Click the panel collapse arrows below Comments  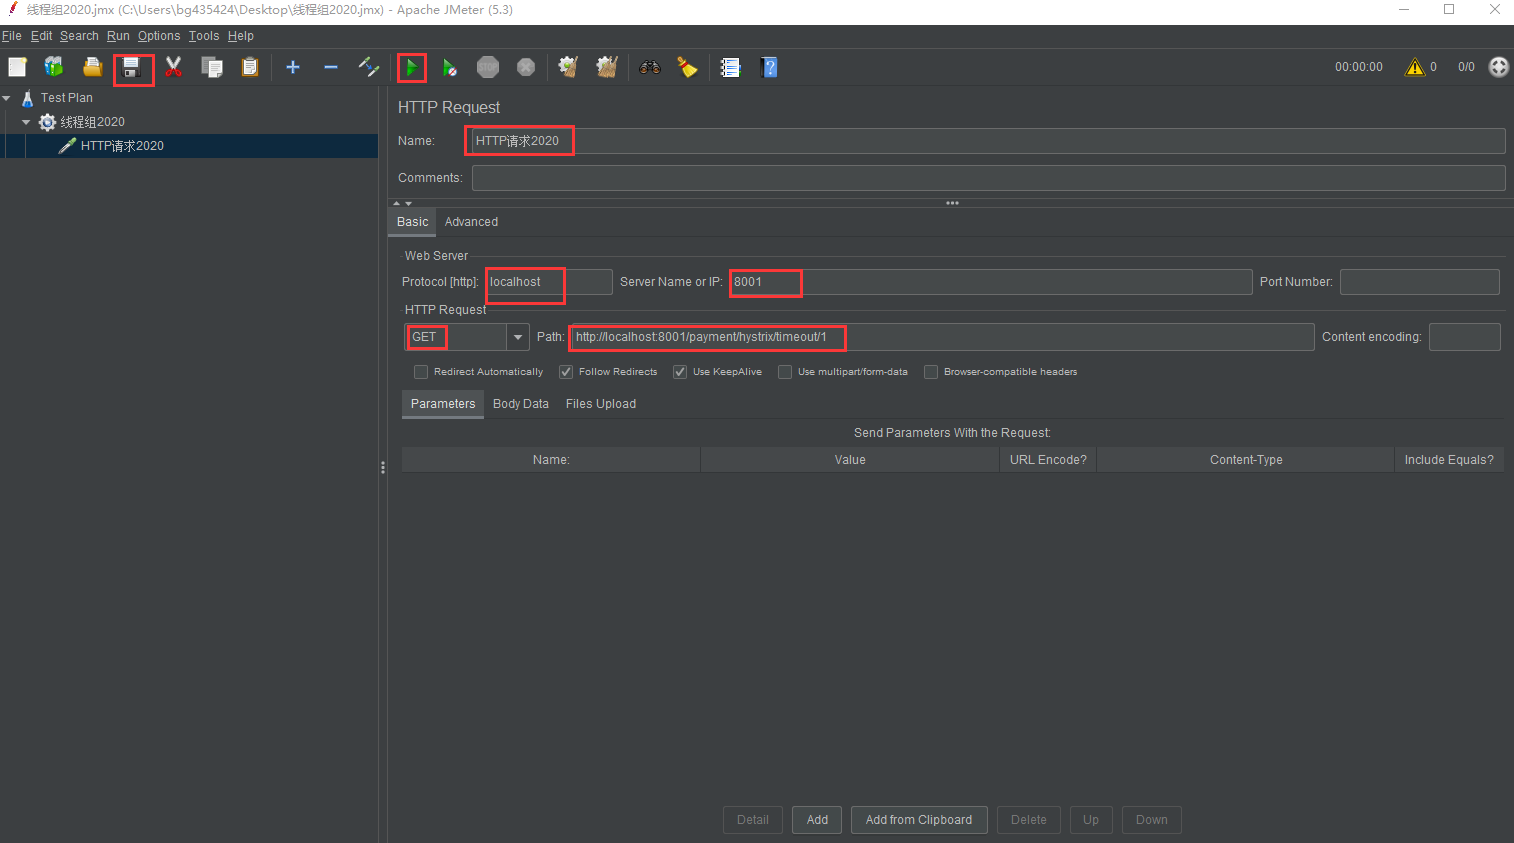tap(402, 203)
